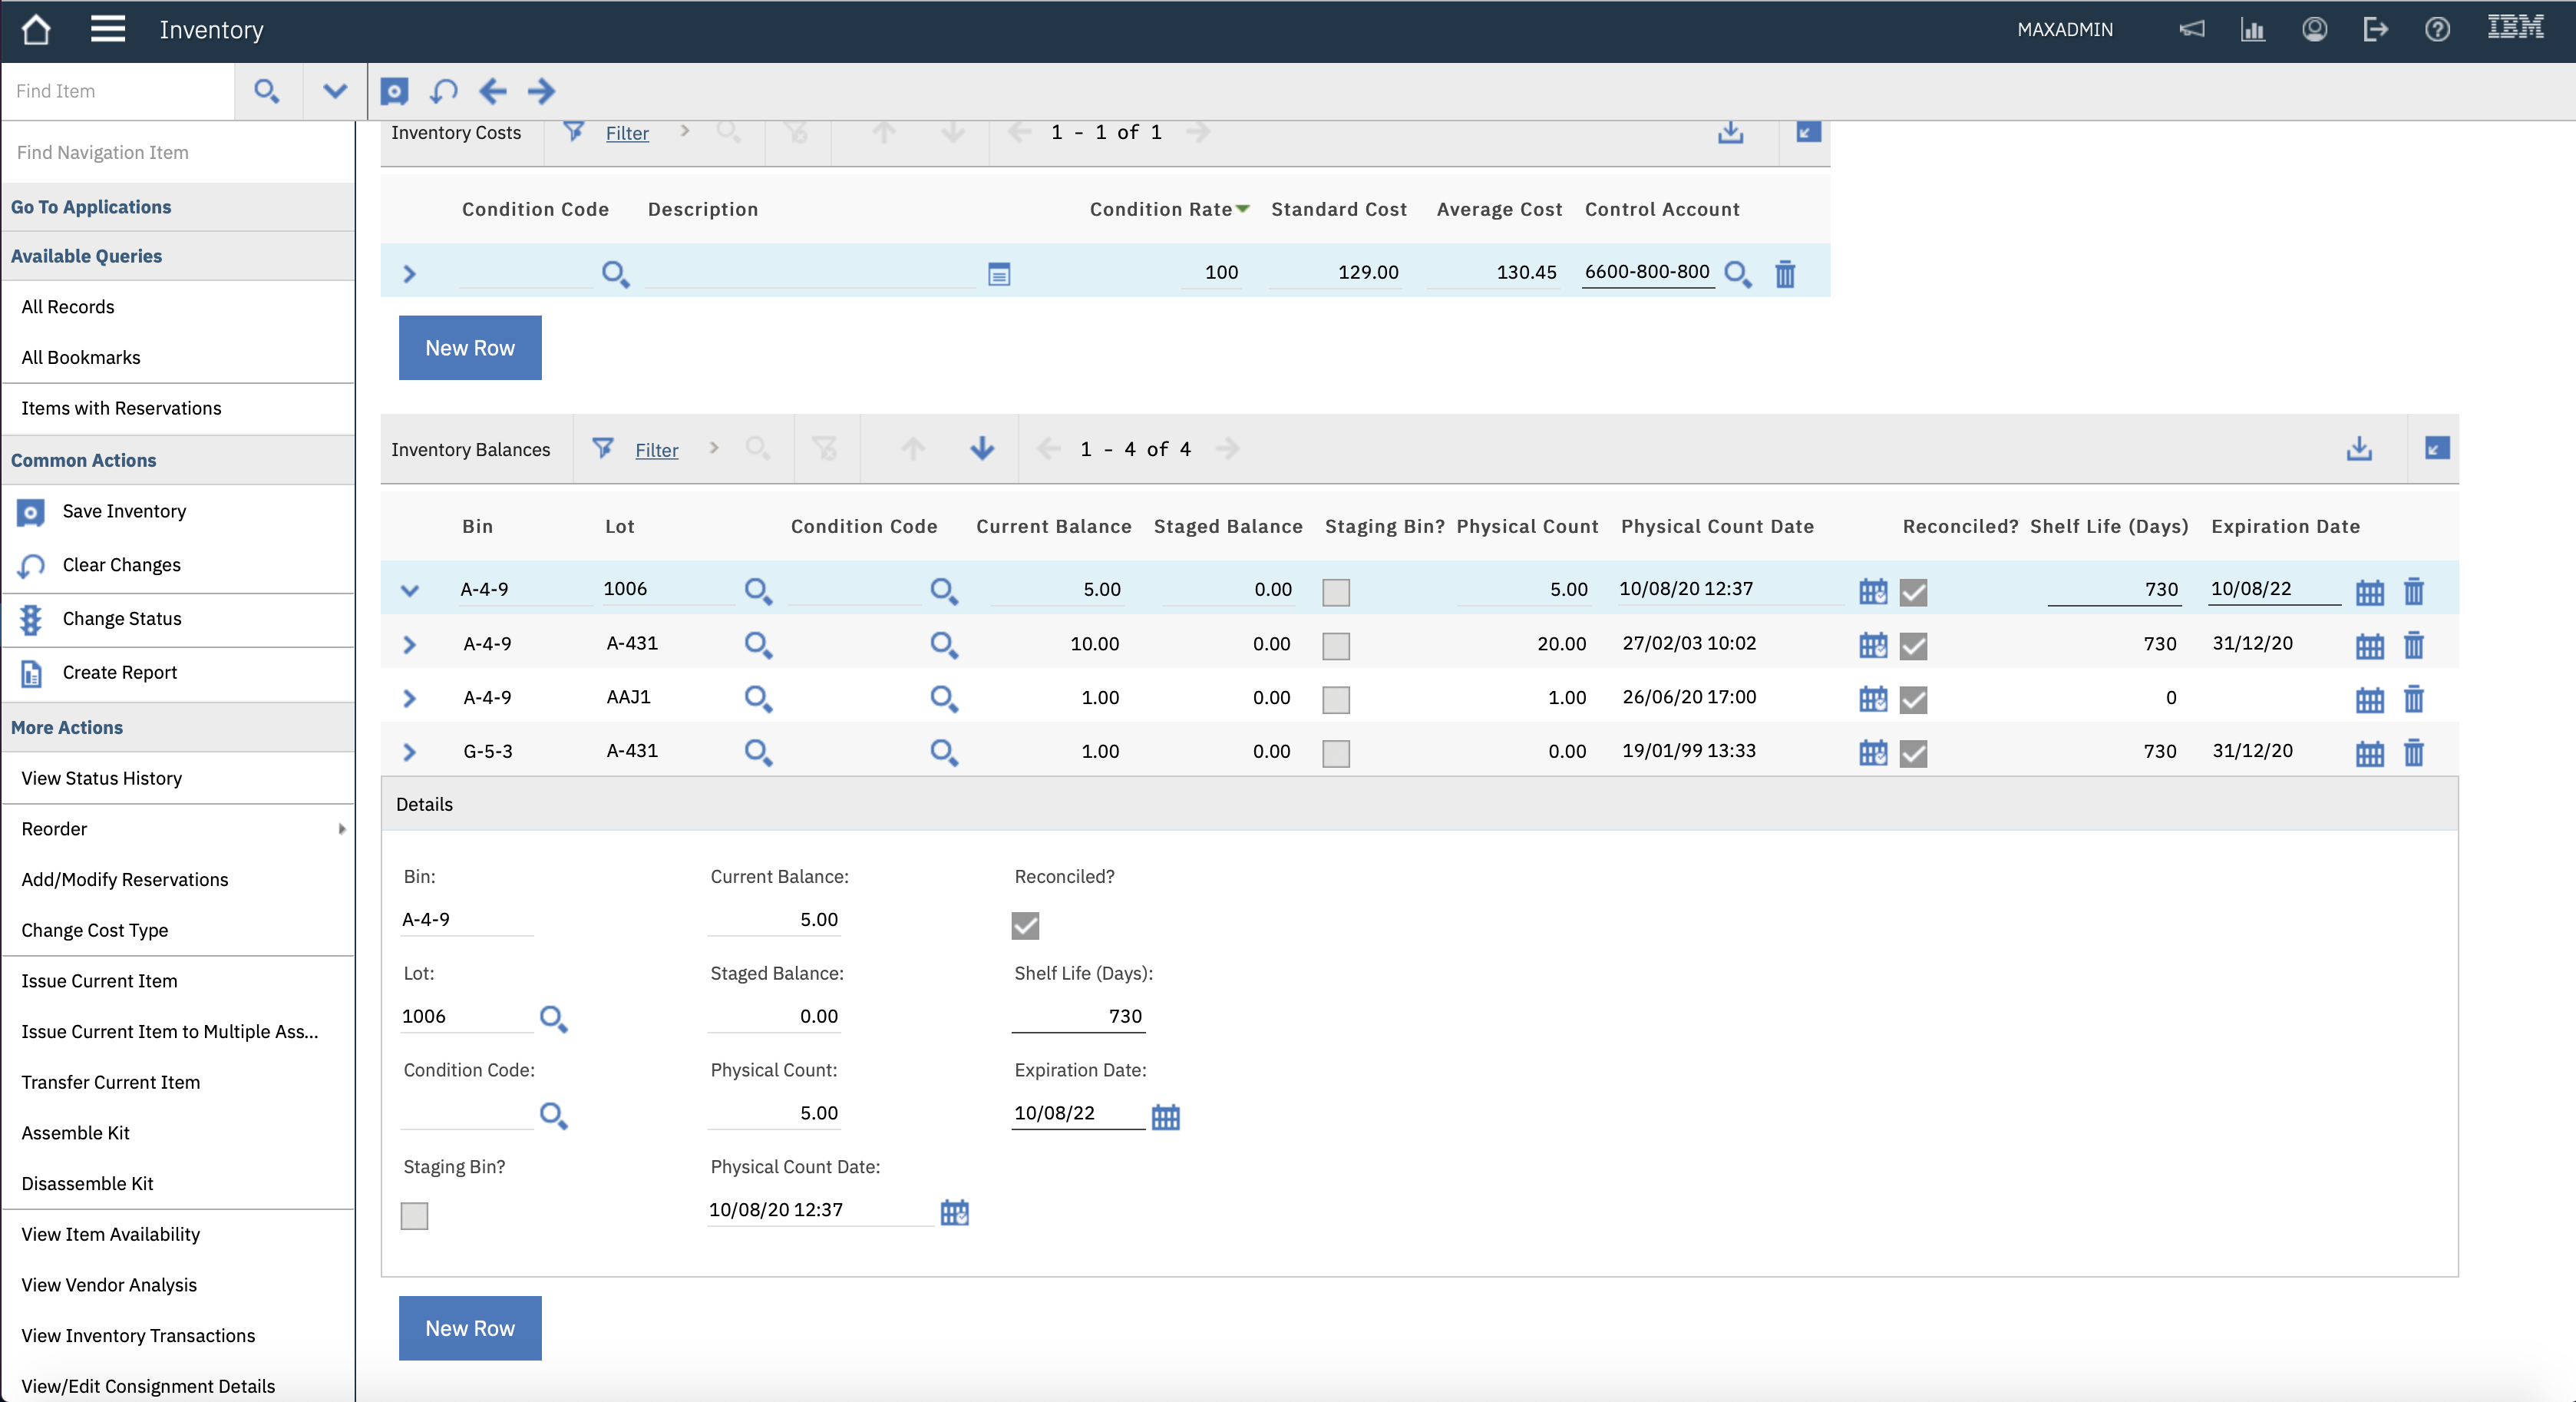Image resolution: width=2576 pixels, height=1402 pixels.
Task: Save Inventory using the sidebar save icon
Action: pos(29,512)
